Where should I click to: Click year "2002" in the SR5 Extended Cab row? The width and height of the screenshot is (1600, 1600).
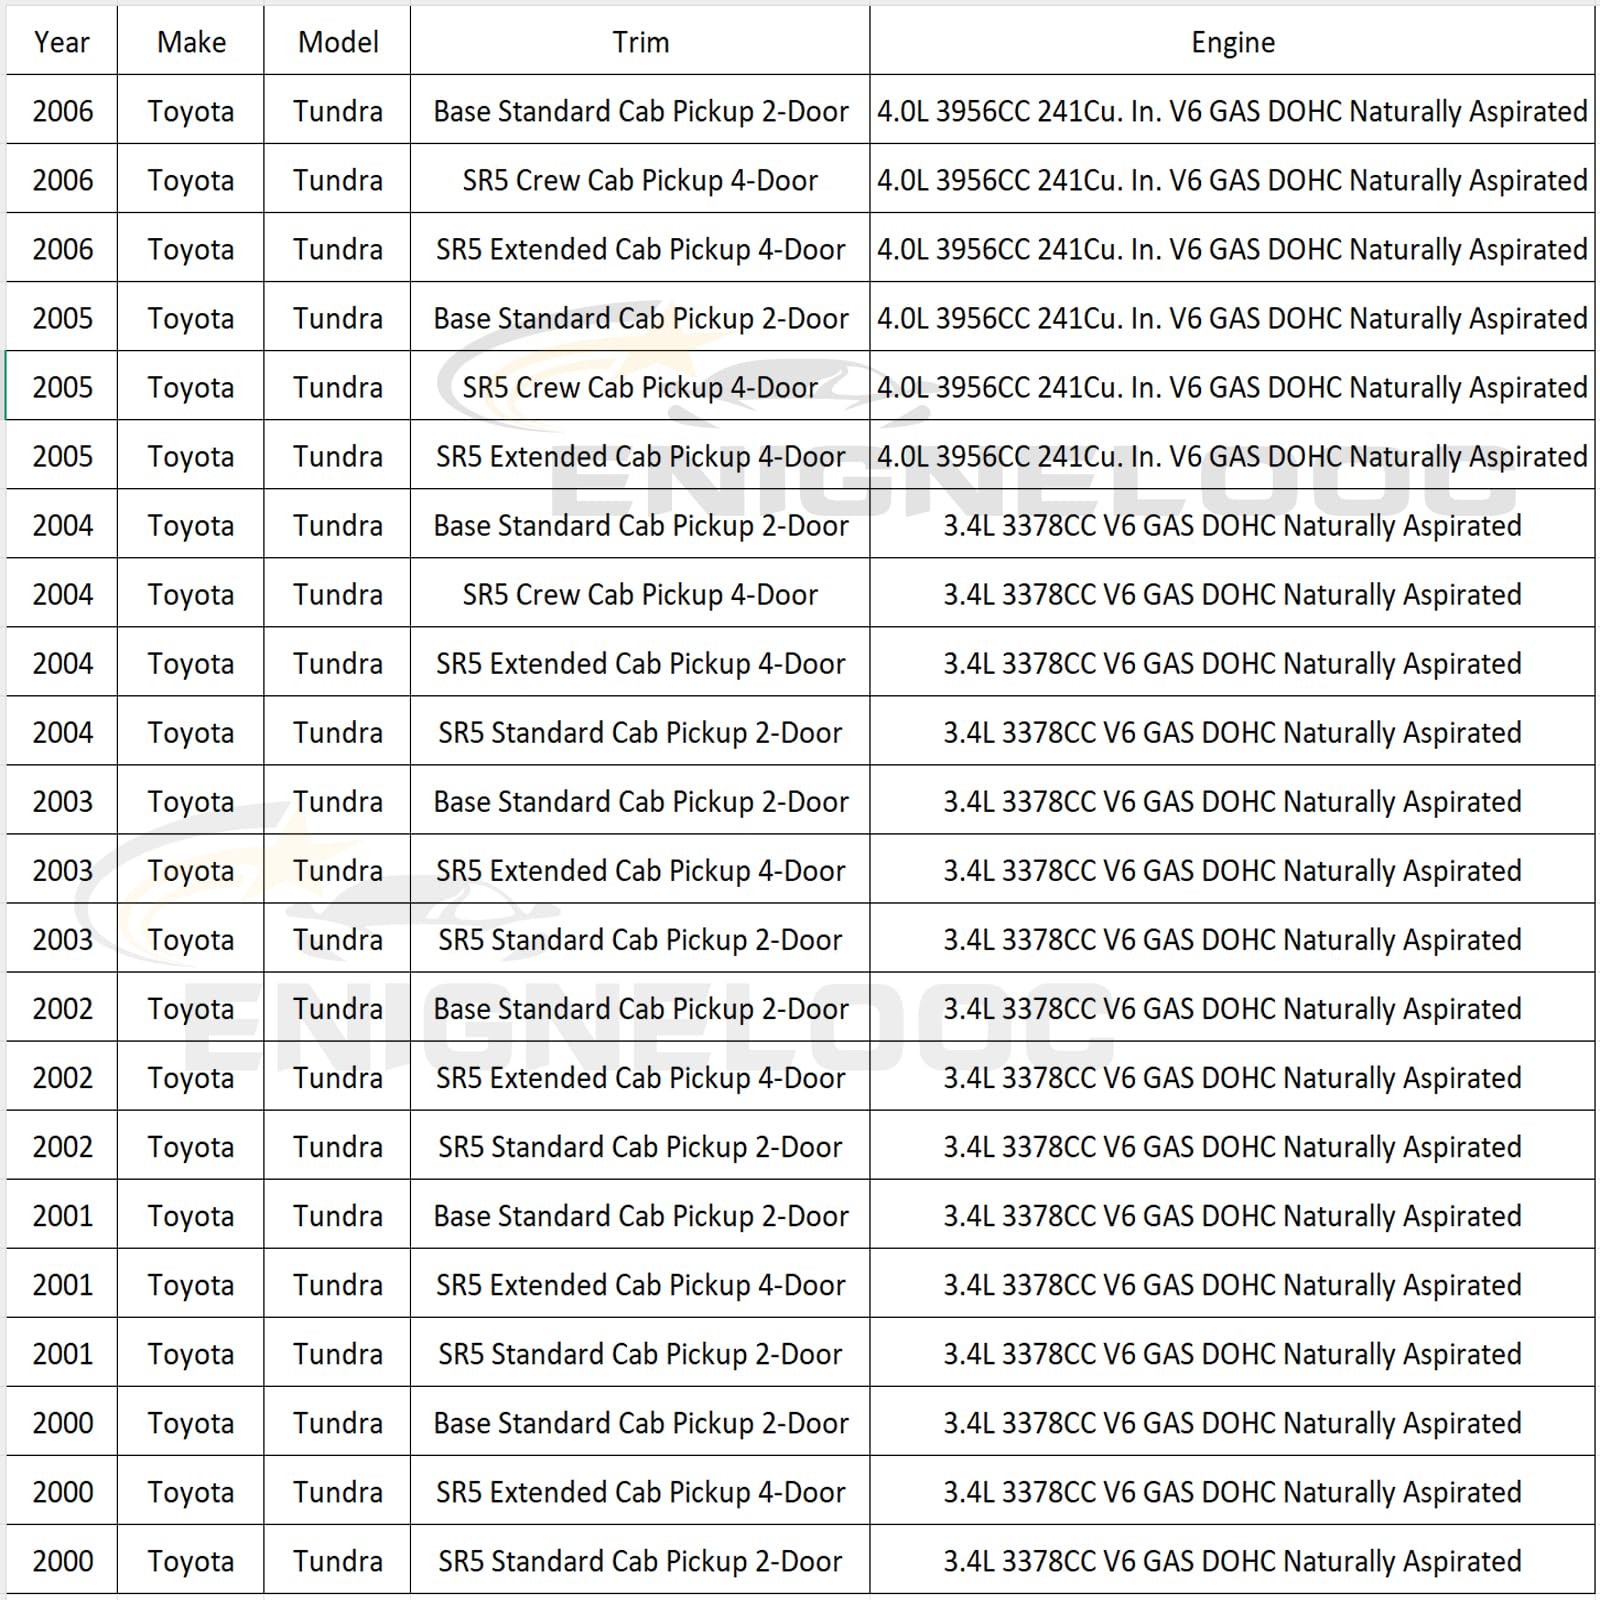click(x=62, y=1076)
